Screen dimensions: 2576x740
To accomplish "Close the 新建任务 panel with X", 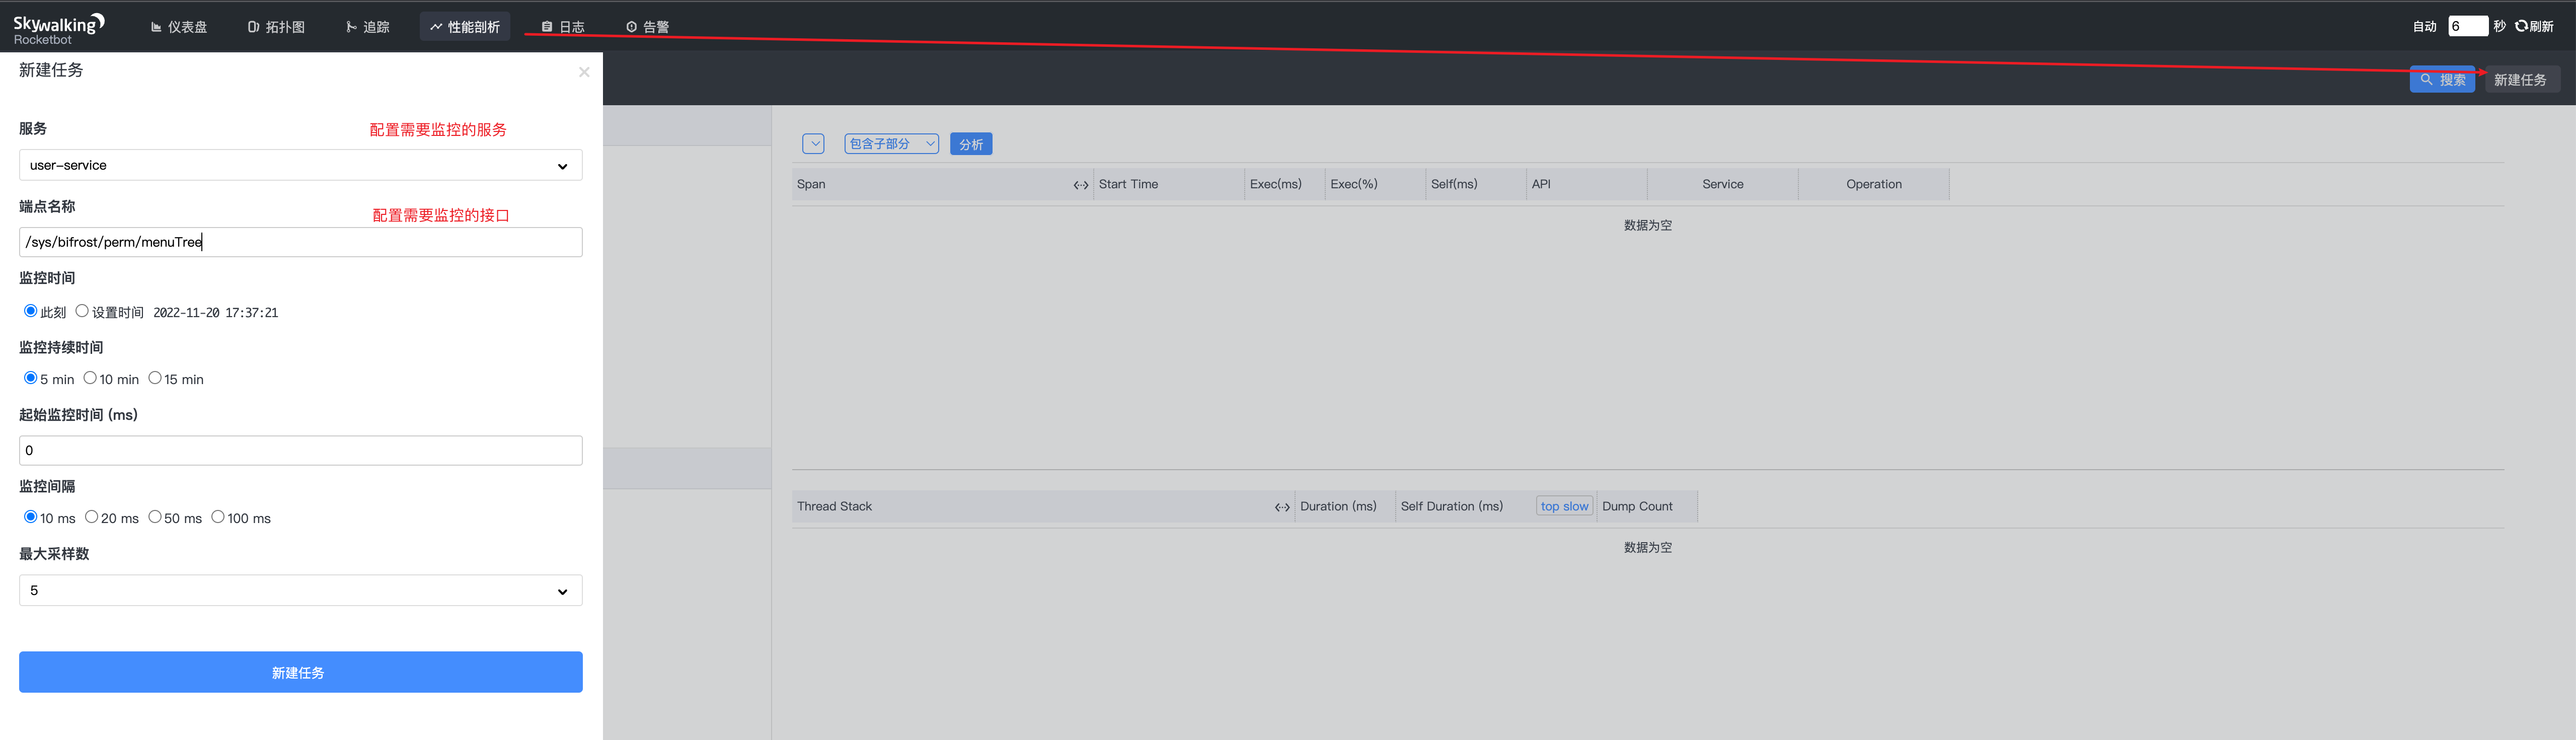I will click(584, 72).
